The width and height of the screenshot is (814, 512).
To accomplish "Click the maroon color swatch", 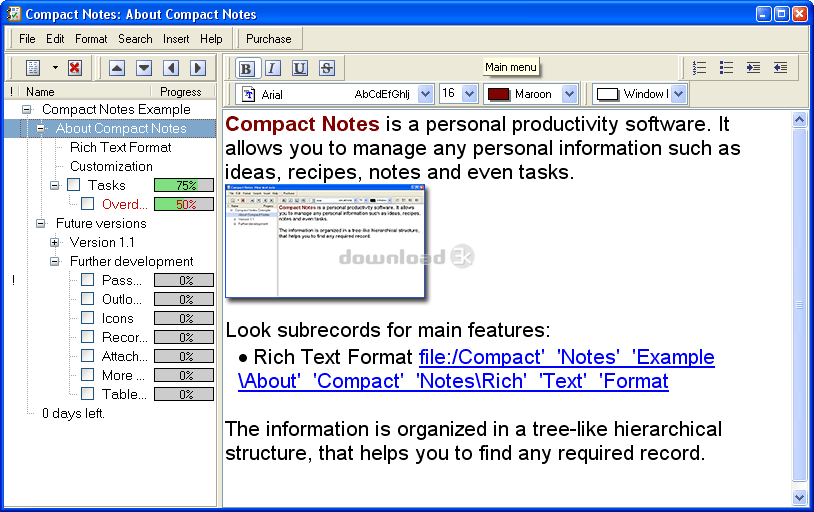I will coord(498,95).
